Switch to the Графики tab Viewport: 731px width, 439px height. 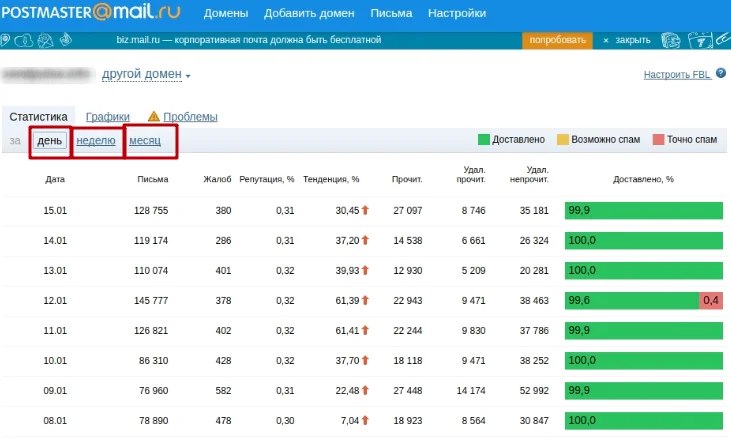pos(107,117)
